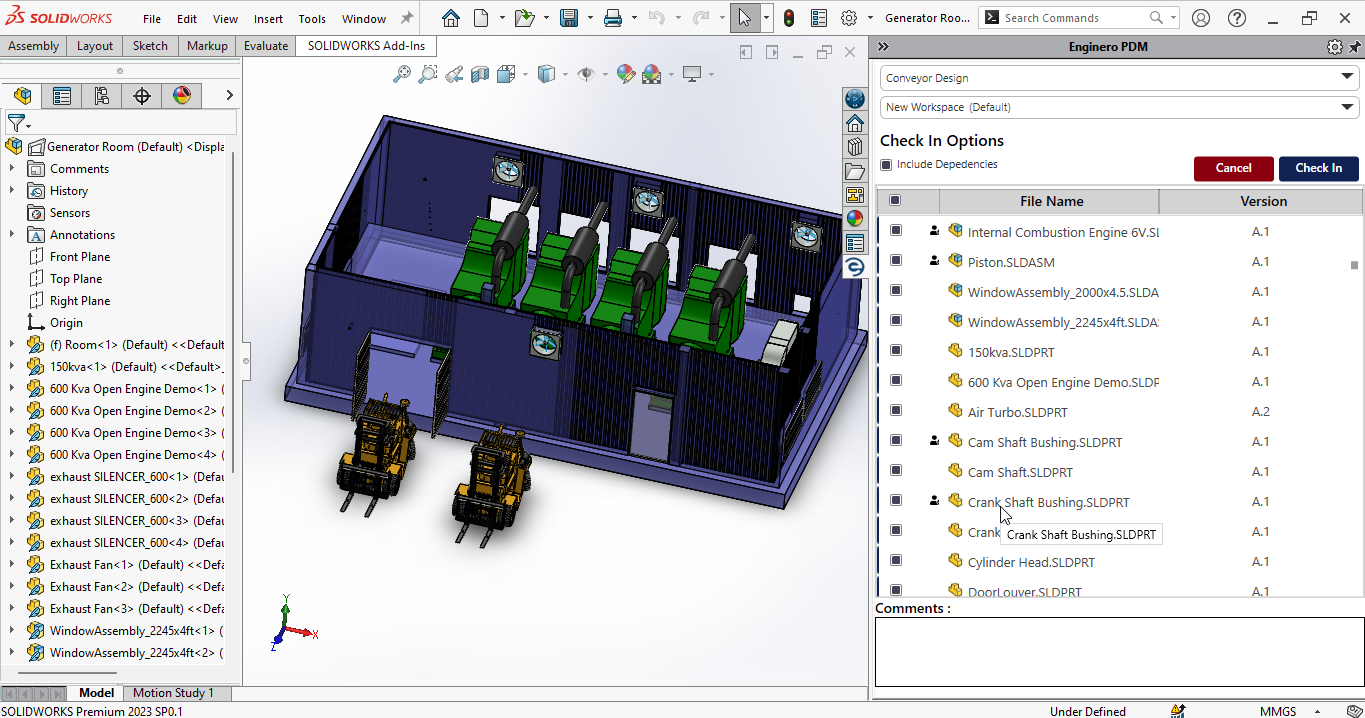Switch to FeatureManager design tree tab
Screen dimensions: 1365x718
coord(22,96)
